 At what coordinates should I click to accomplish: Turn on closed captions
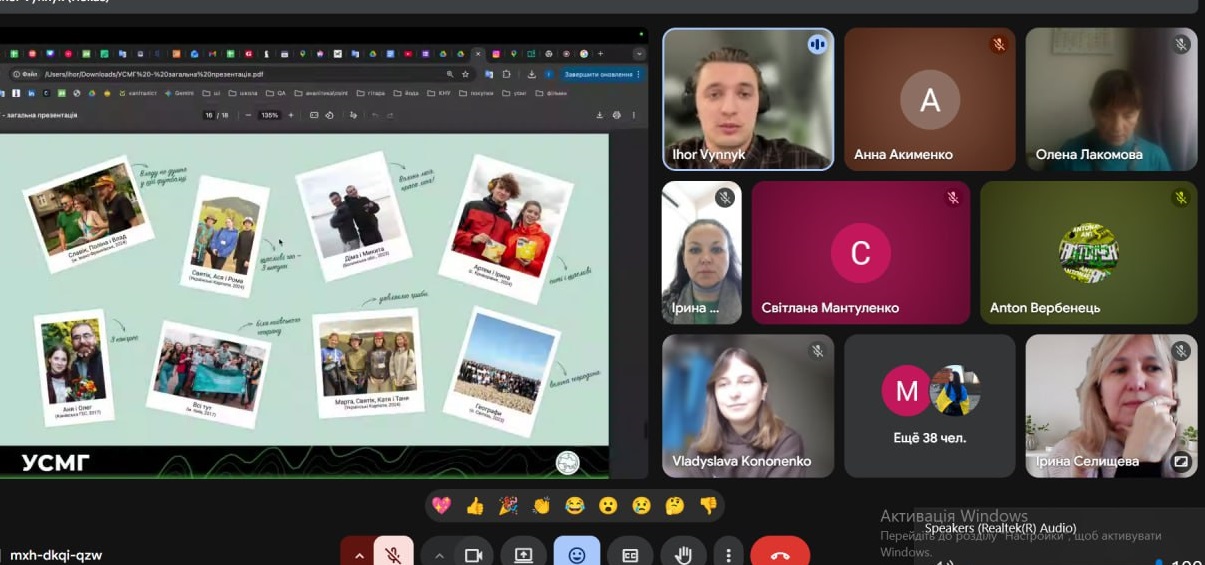630,555
